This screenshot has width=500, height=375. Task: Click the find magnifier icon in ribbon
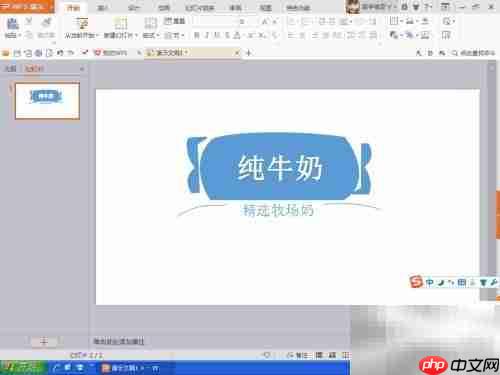pos(446,22)
